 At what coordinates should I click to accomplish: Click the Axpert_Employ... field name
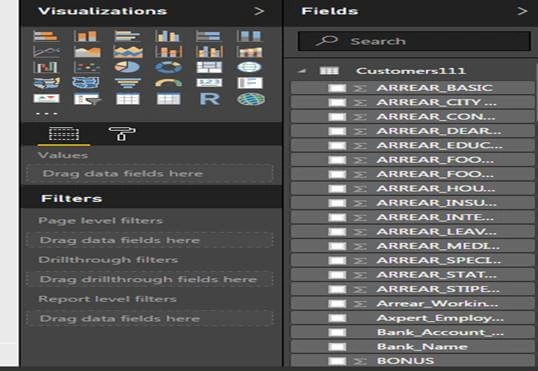coord(440,318)
